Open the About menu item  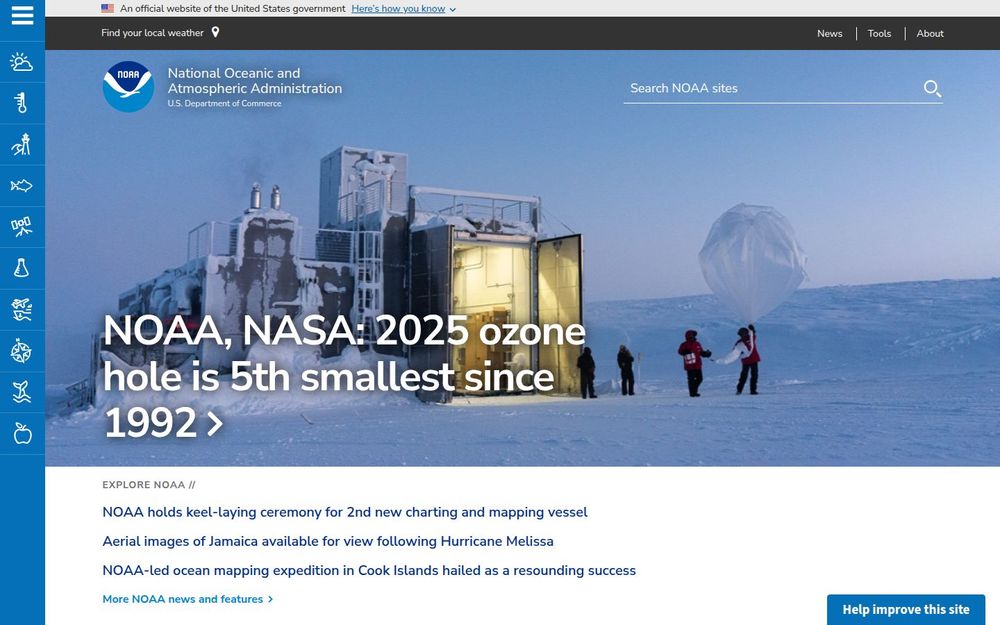[x=930, y=33]
